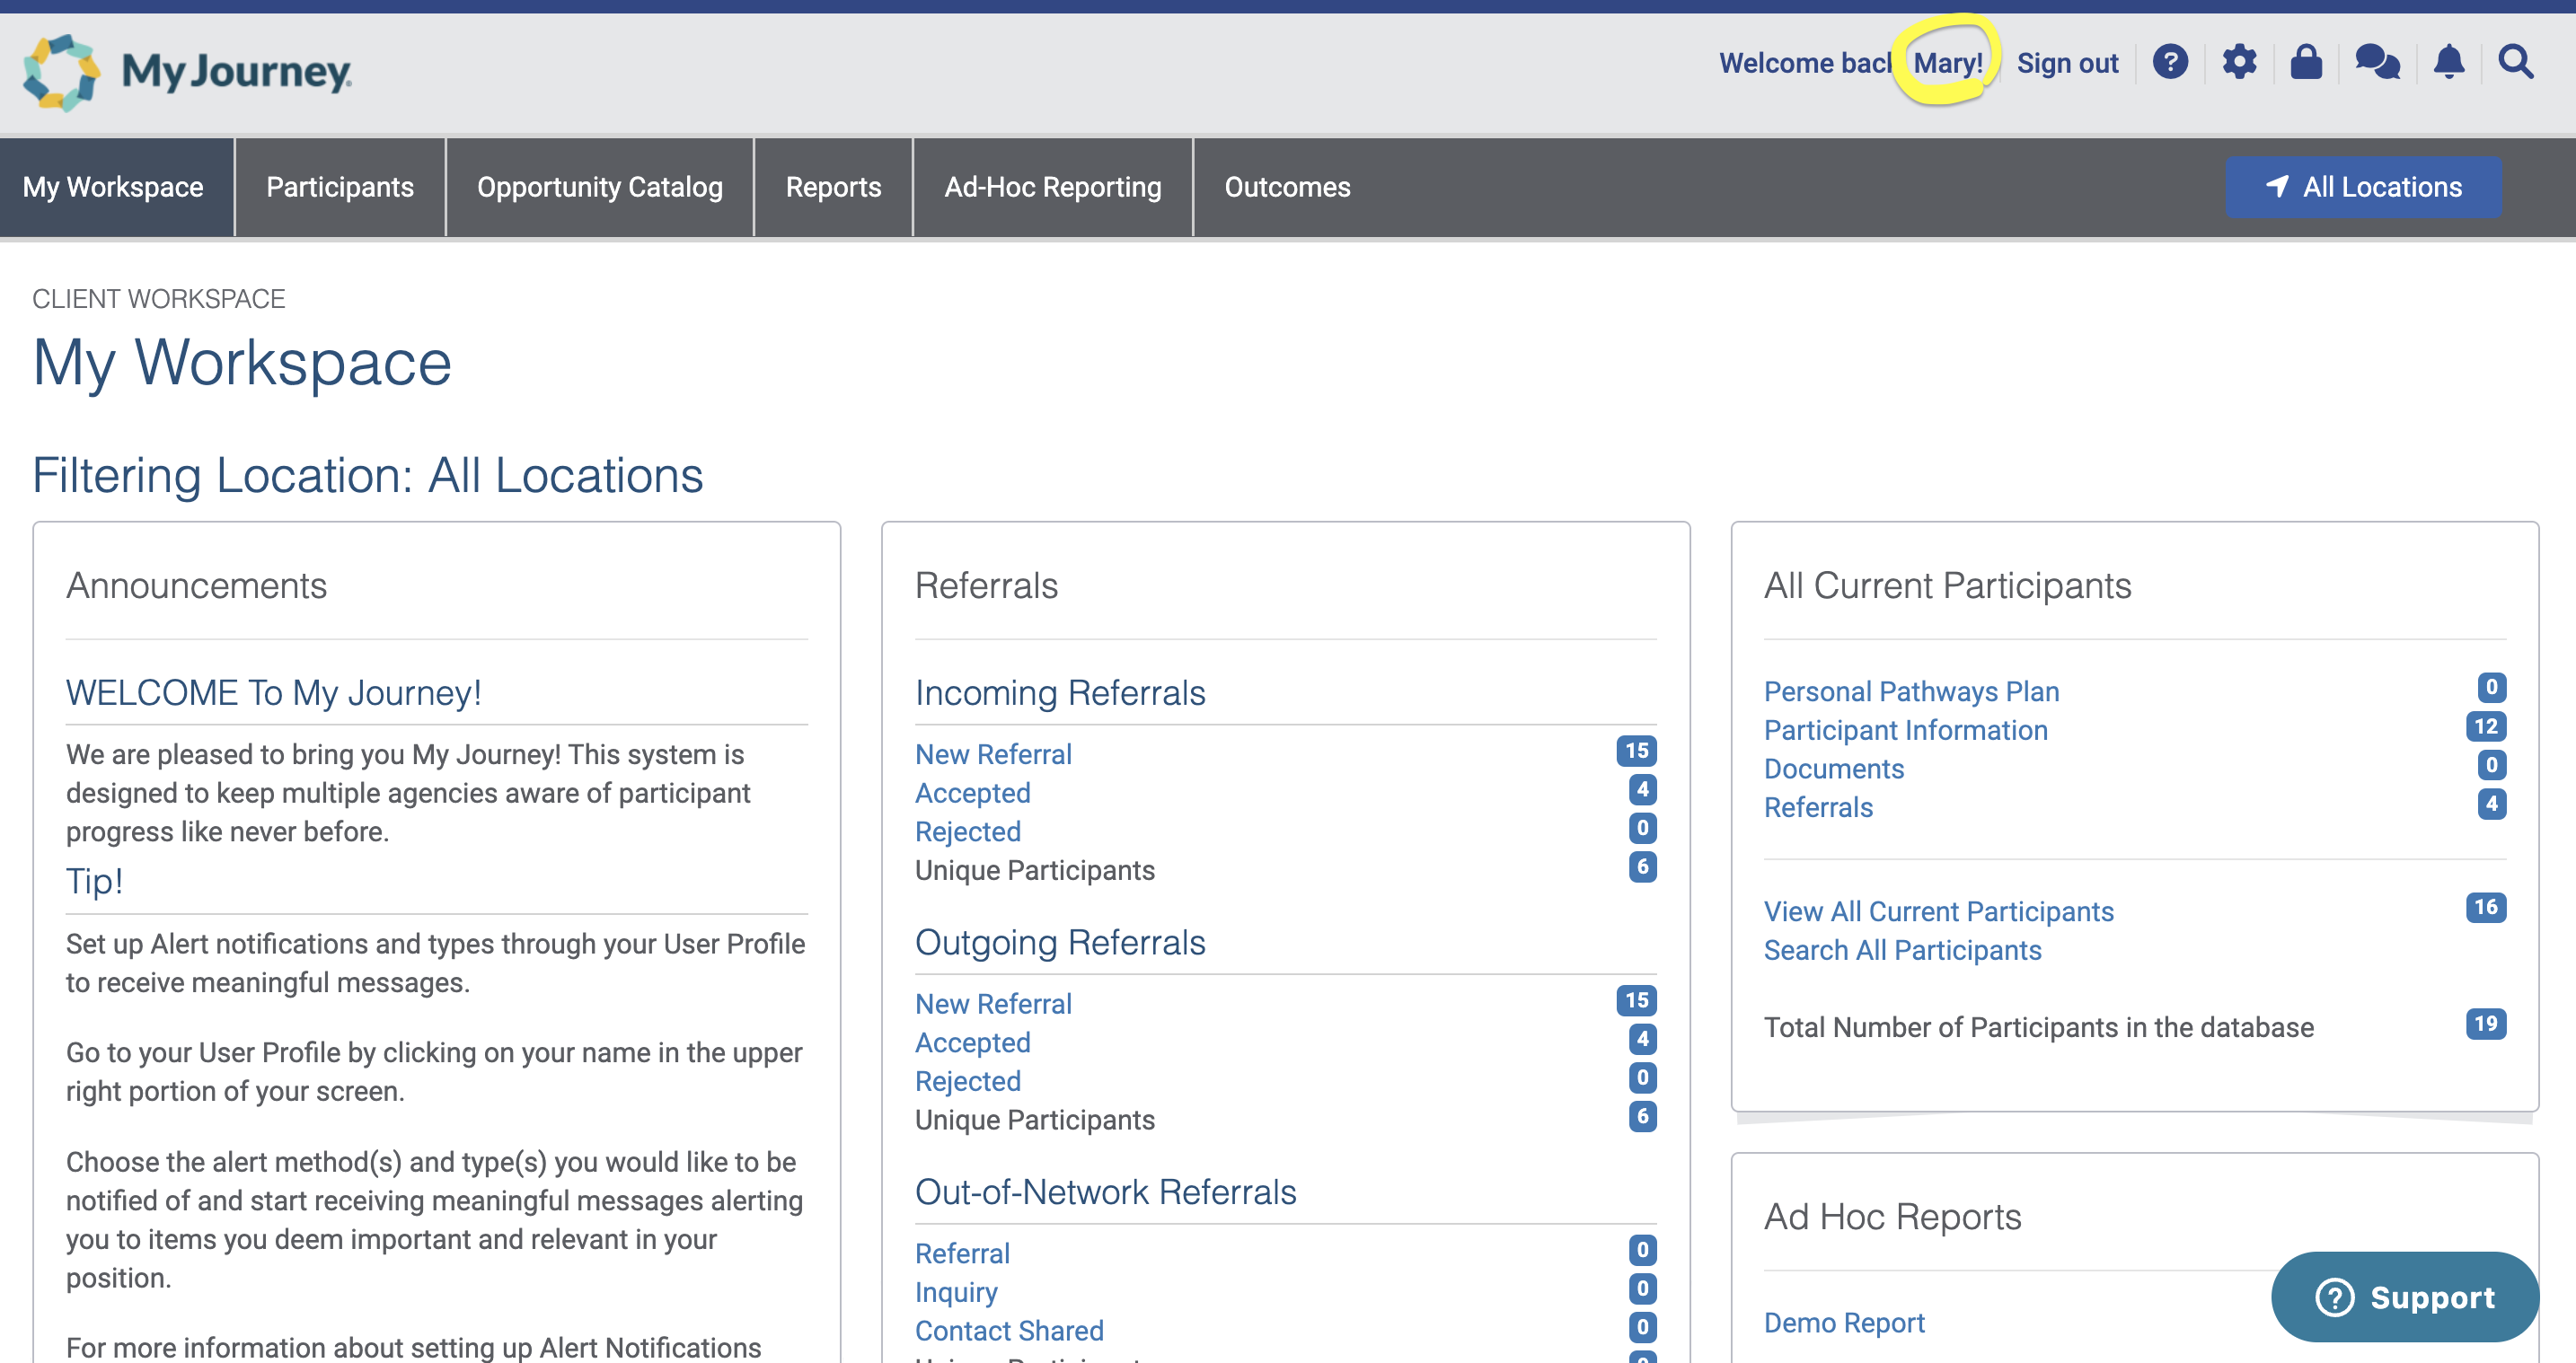
Task: Click the Participant Information count badge 12
Action: coord(2485,726)
